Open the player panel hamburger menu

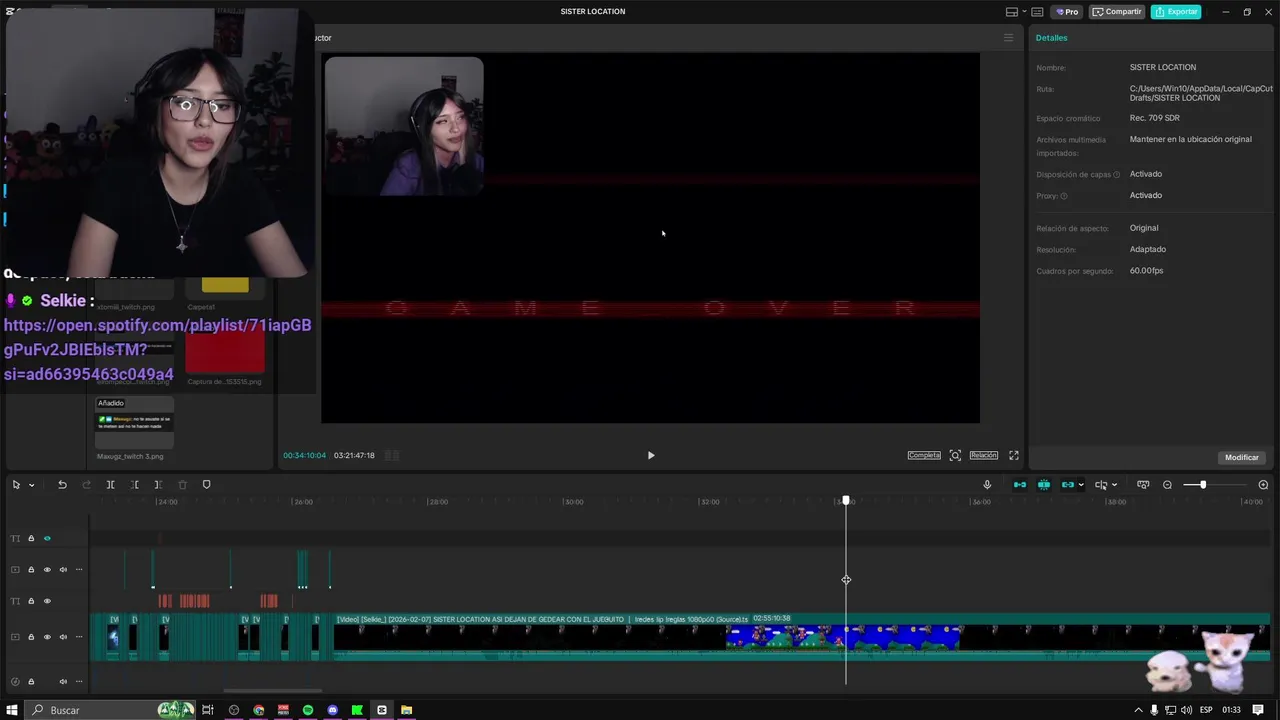point(1008,38)
